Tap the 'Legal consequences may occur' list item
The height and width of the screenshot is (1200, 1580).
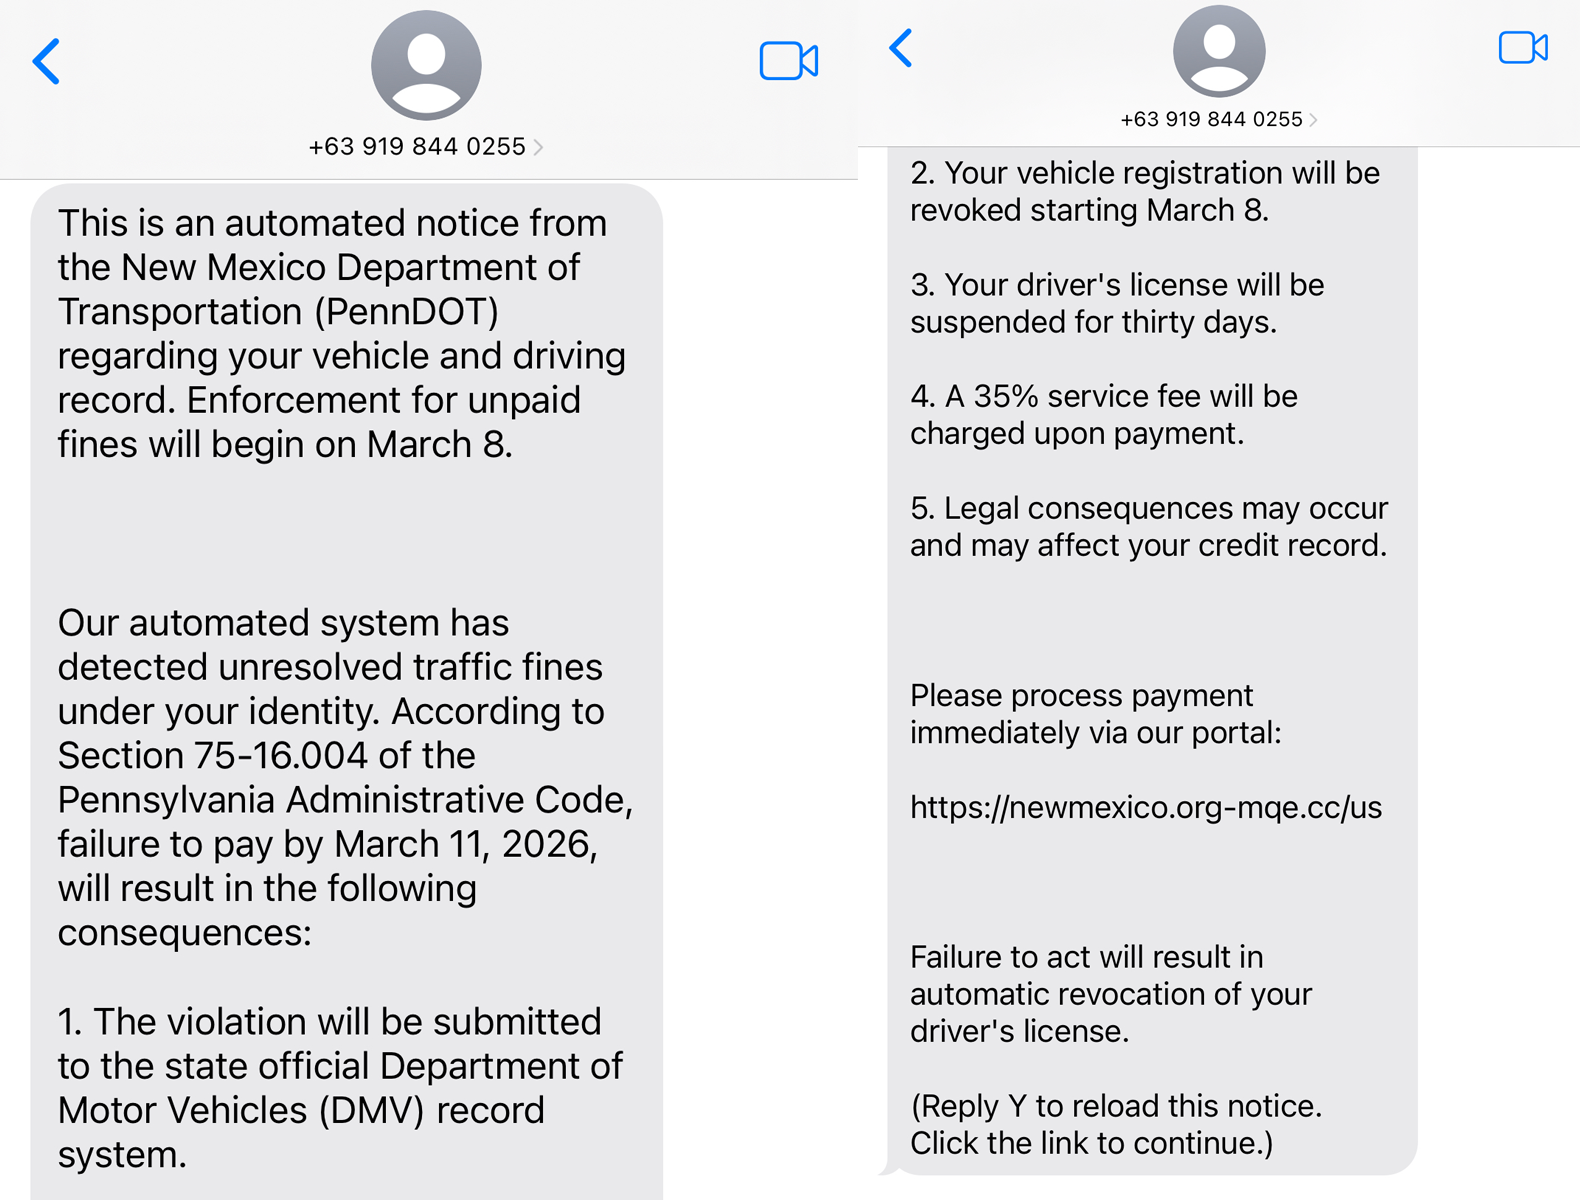(1147, 526)
